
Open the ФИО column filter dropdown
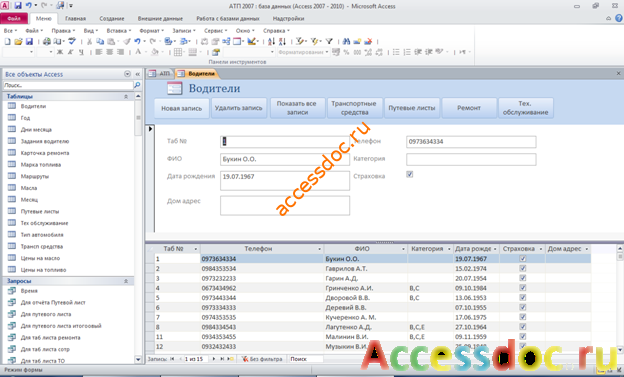pyautogui.click(x=403, y=249)
